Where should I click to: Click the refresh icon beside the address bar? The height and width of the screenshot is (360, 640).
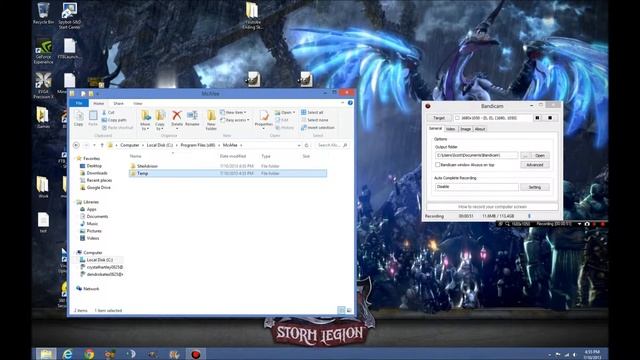[x=307, y=145]
